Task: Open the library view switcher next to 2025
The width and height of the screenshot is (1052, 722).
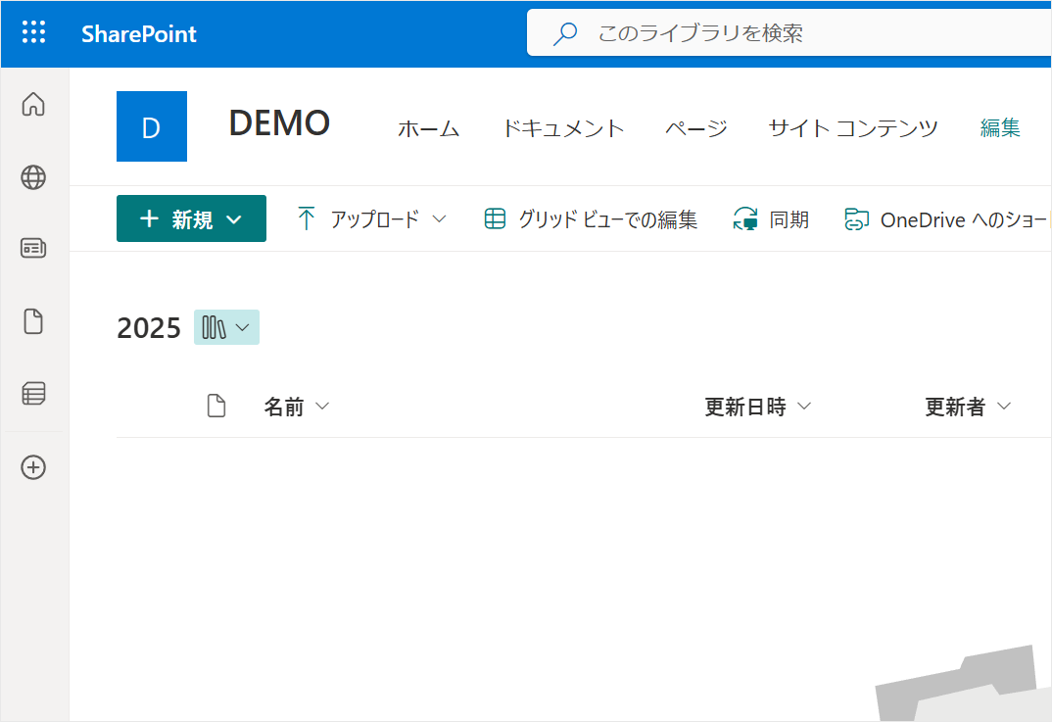Action: (226, 328)
